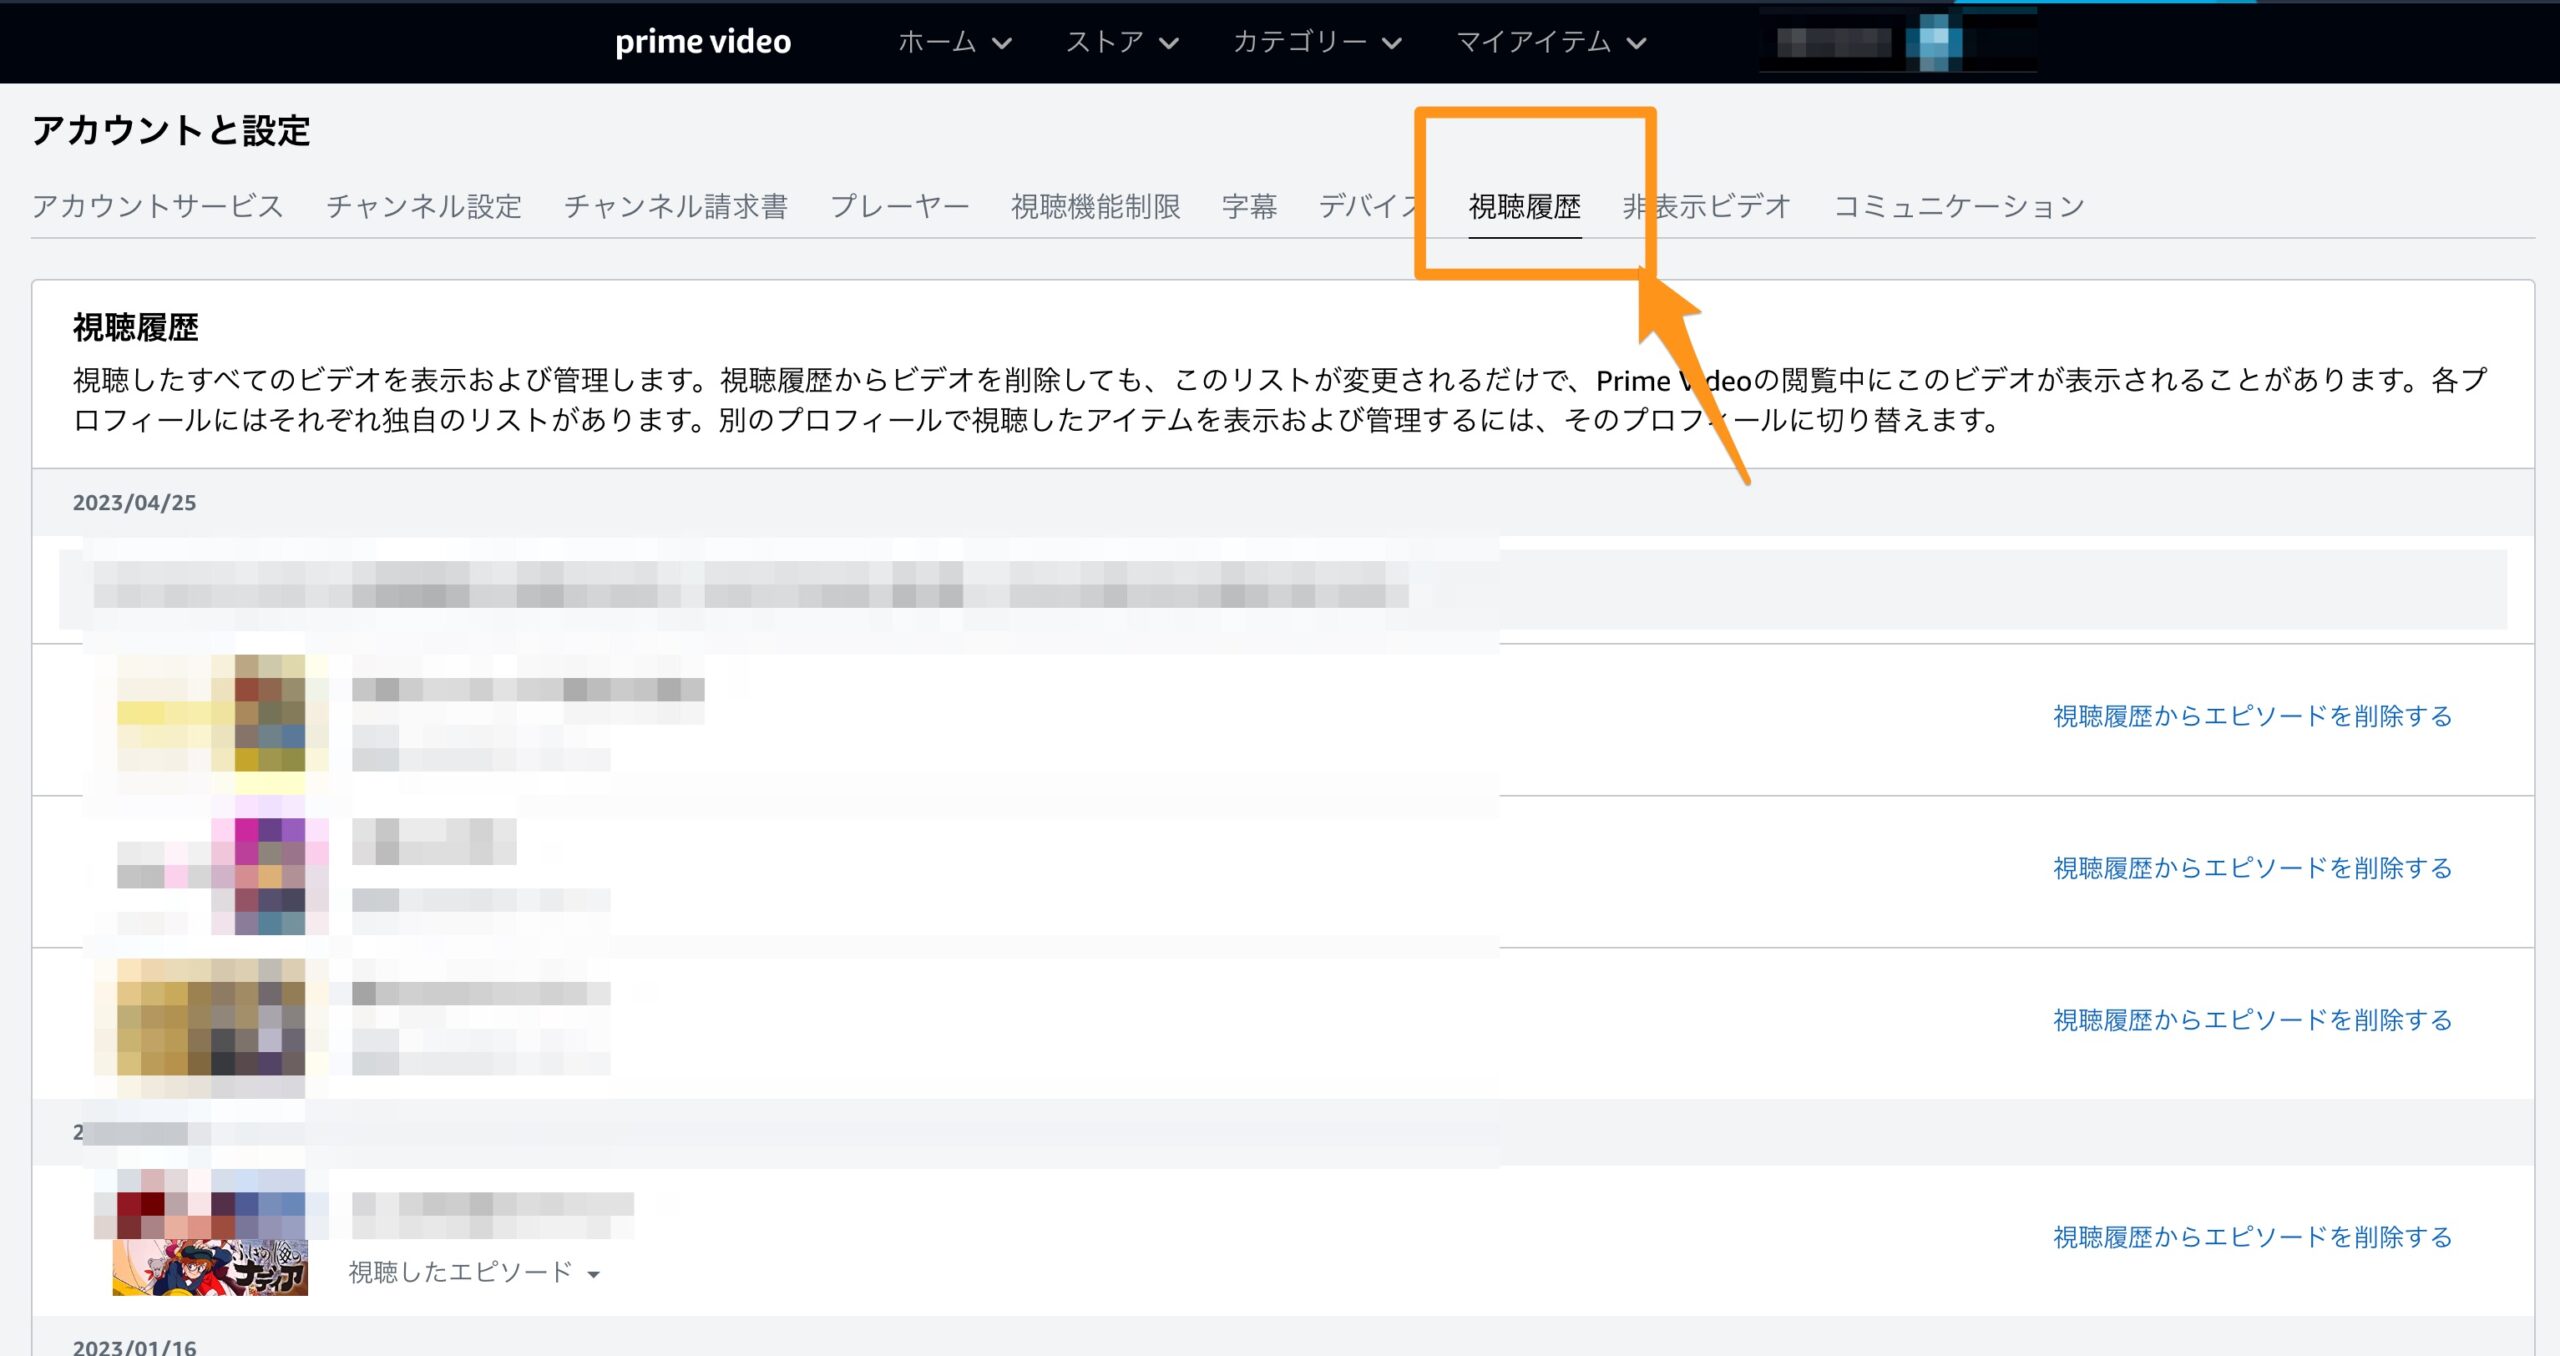The image size is (2560, 1356).
Task: Remove the Nadia episode from watch history
Action: click(2252, 1237)
